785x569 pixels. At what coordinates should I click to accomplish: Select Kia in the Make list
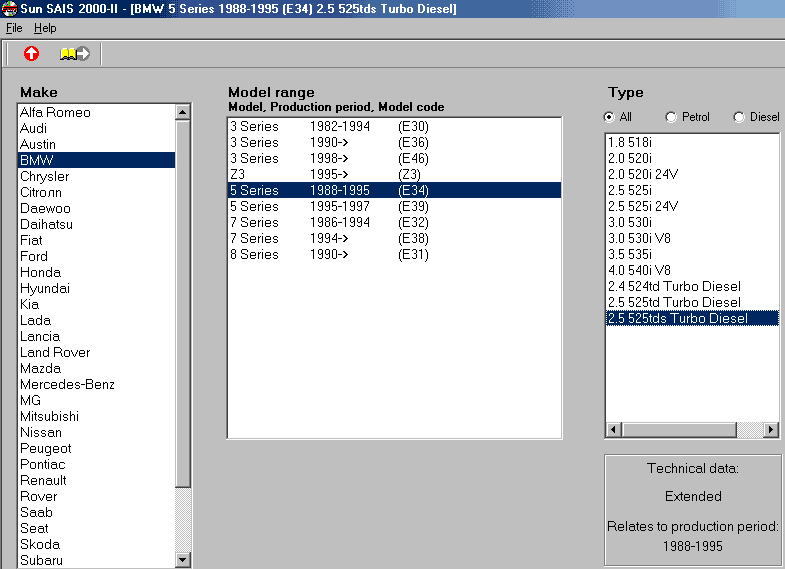point(97,304)
